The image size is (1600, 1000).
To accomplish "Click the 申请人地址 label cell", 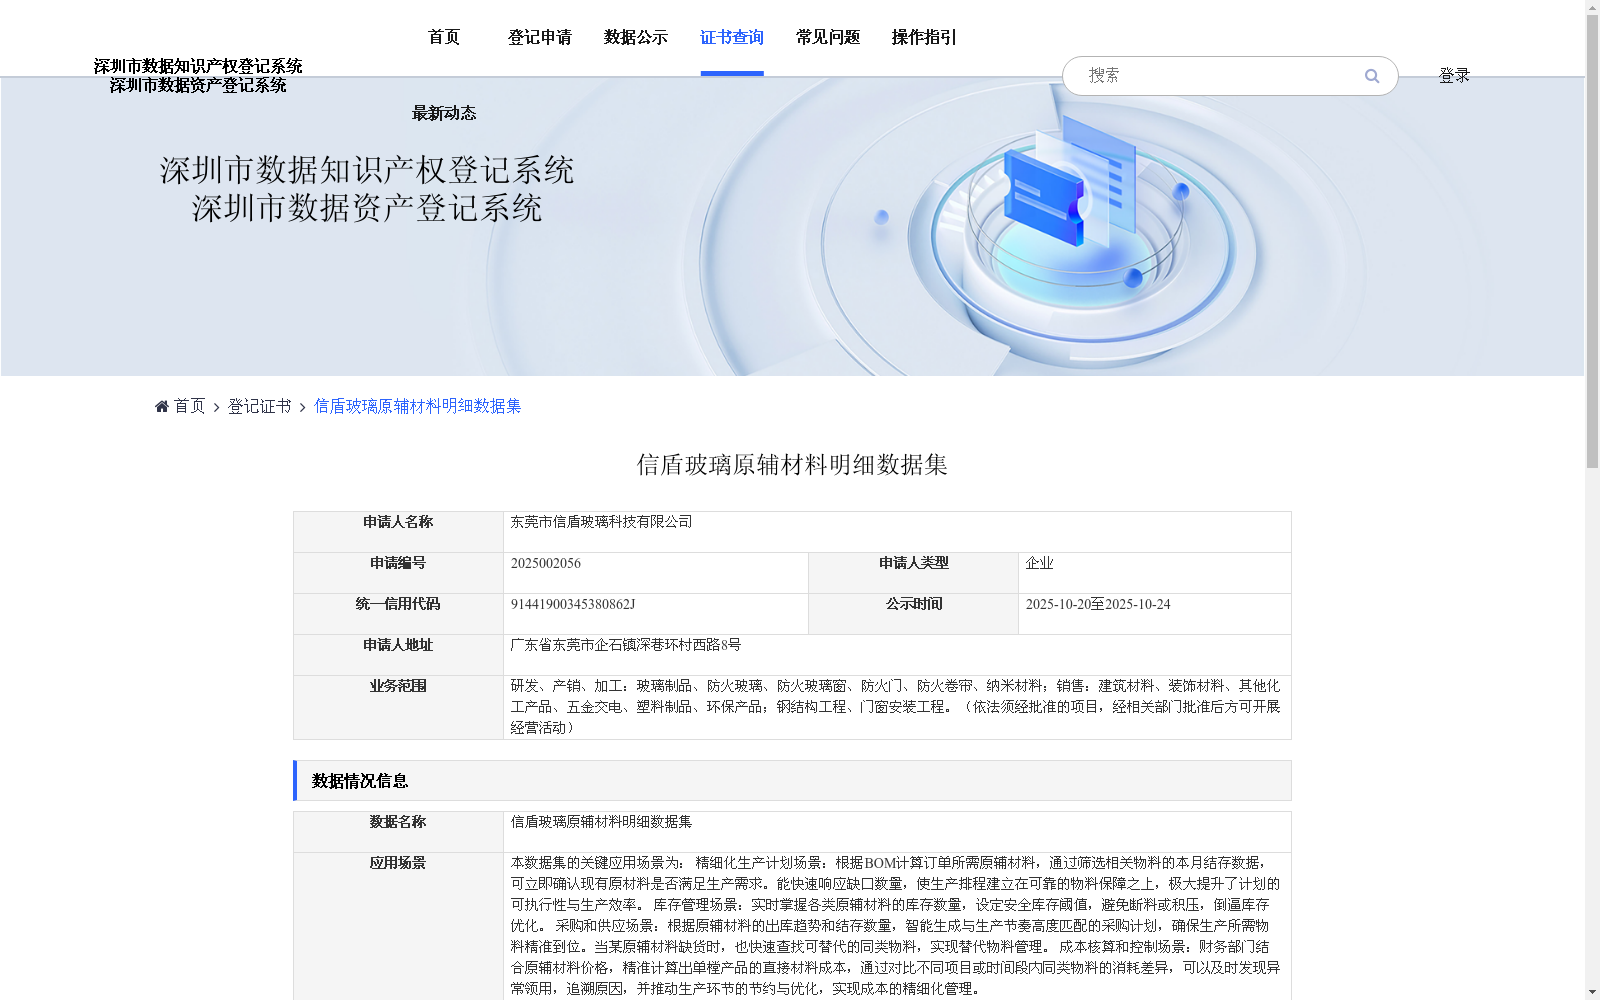I will [398, 655].
